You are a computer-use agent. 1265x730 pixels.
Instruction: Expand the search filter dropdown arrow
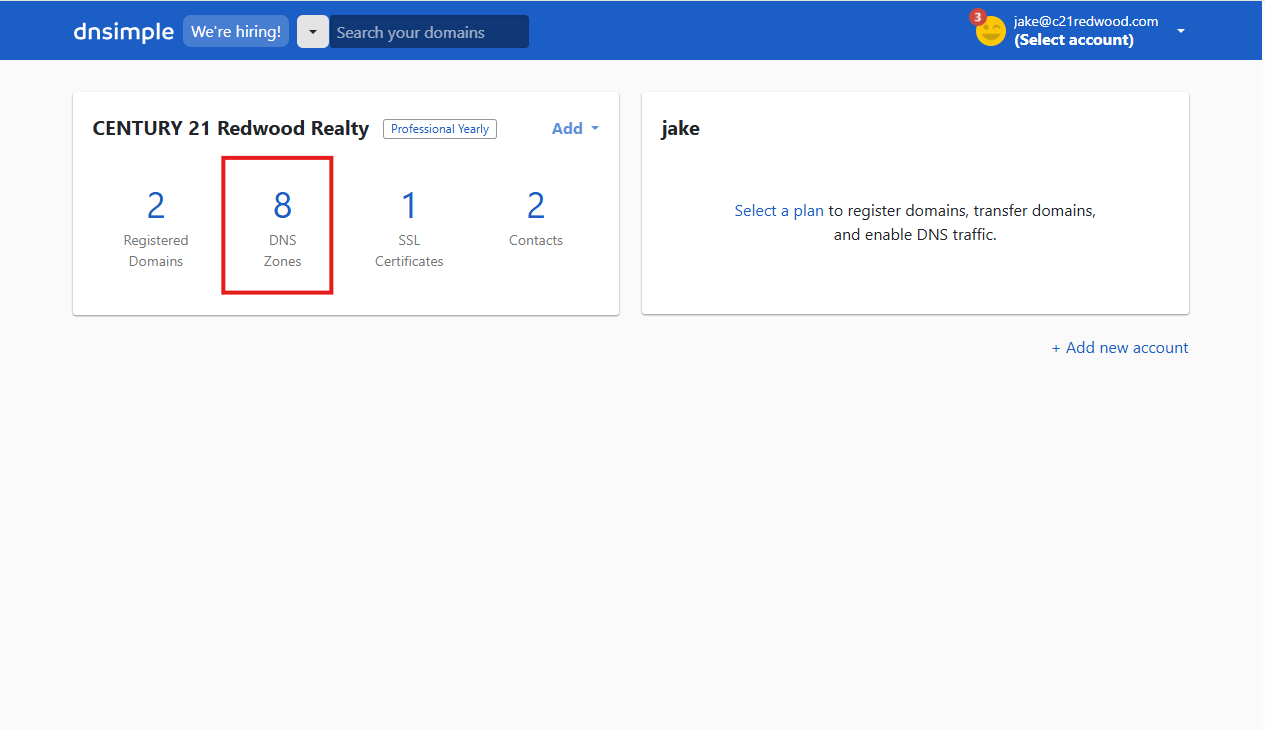pos(313,32)
